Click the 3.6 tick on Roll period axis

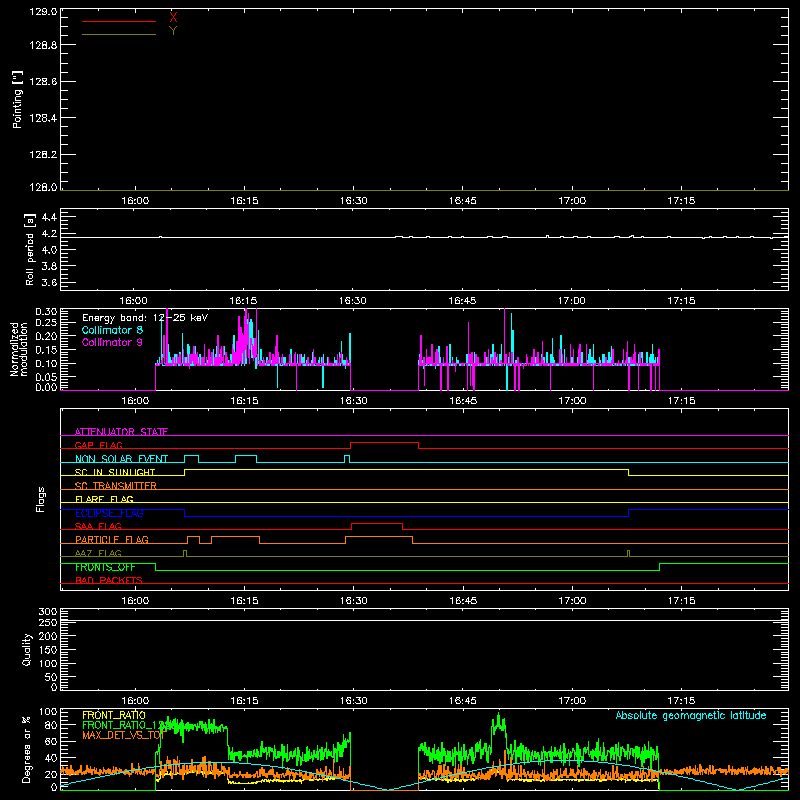click(x=49, y=283)
